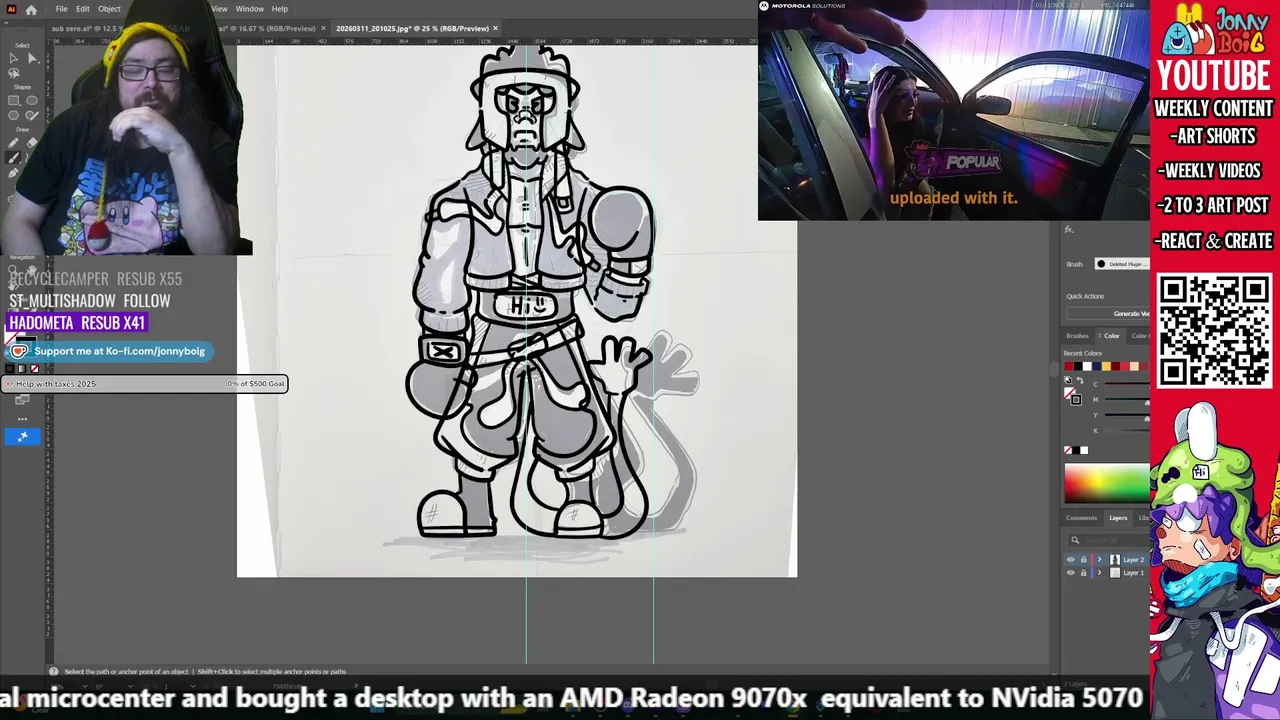Select the Eraser tool in Draw section
1280x720 pixels.
coord(32,143)
